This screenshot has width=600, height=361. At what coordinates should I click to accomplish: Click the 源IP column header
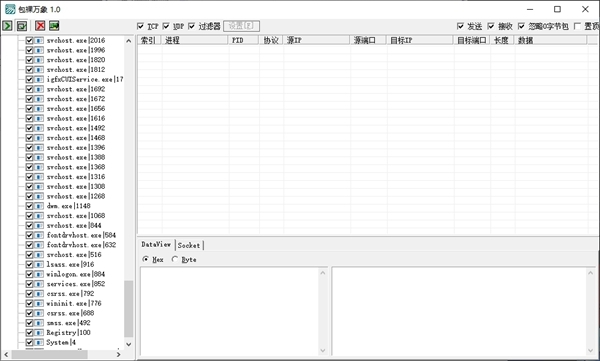tap(317, 40)
